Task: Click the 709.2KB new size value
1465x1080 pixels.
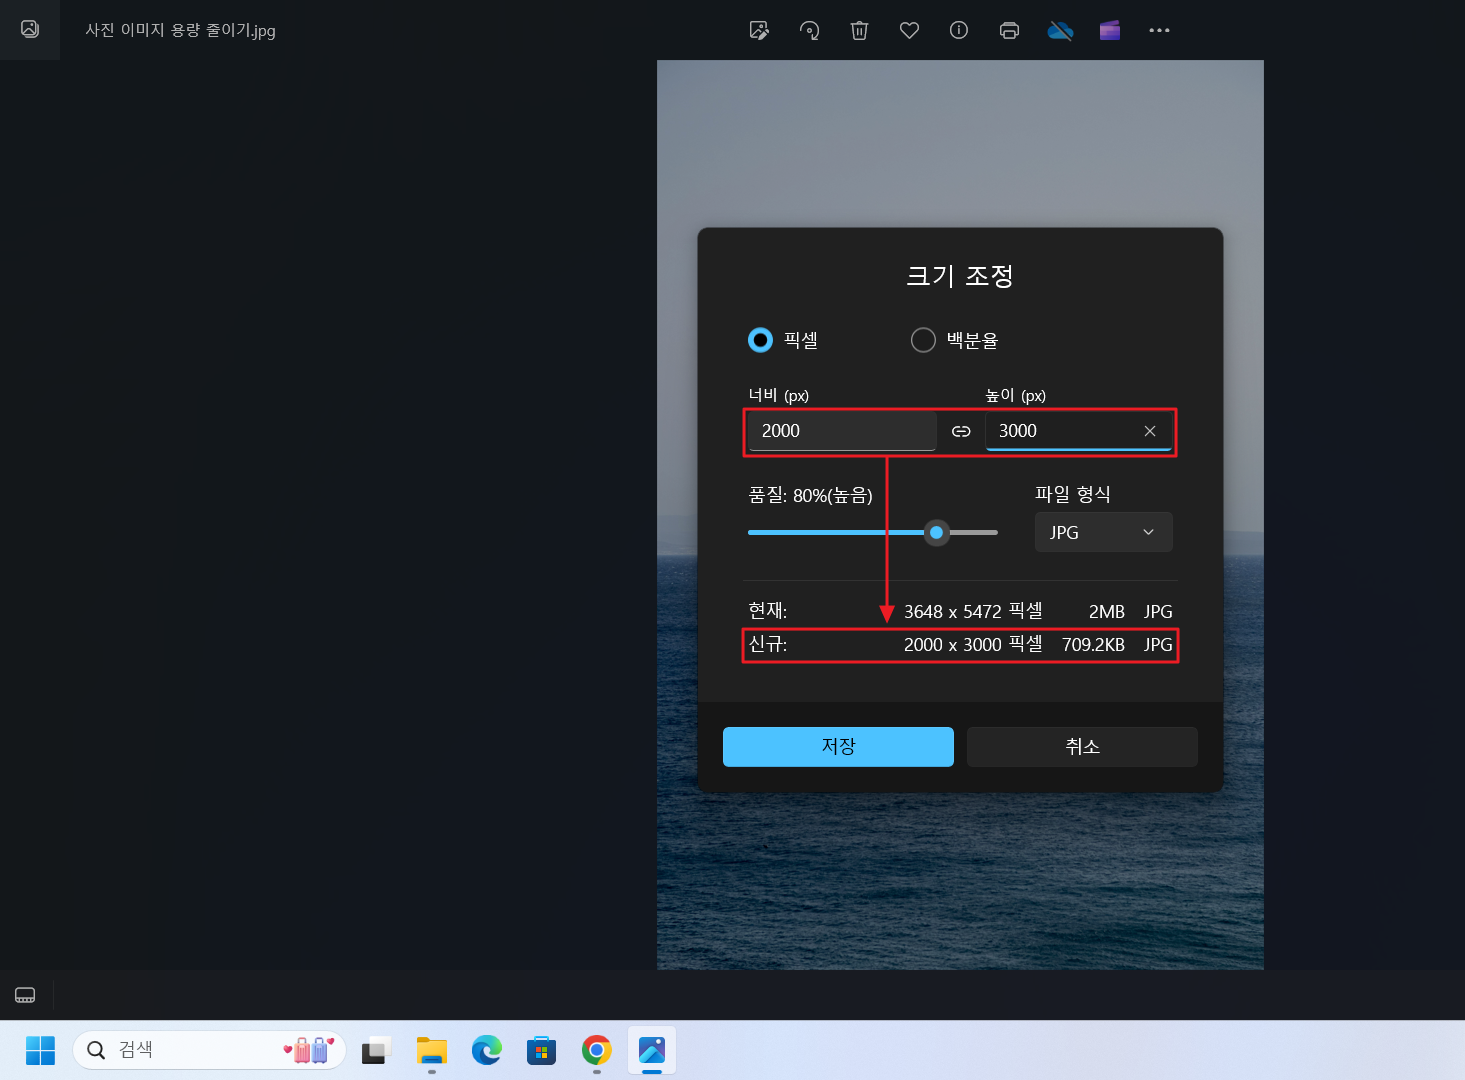Action: click(1093, 645)
